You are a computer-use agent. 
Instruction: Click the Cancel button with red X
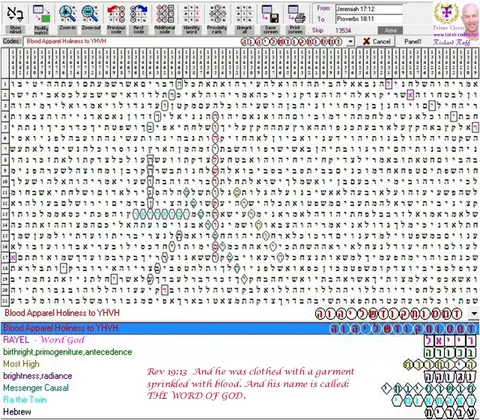click(377, 41)
